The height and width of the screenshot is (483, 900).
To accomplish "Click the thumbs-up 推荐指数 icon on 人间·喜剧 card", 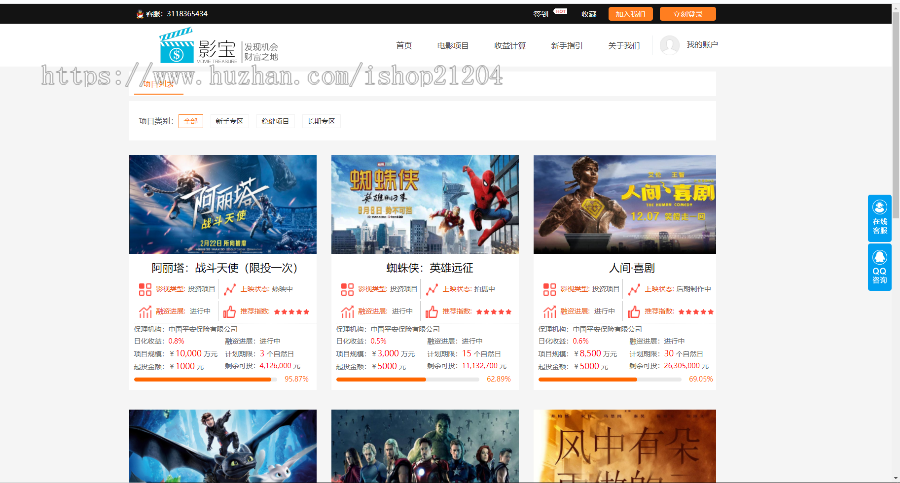I will pyautogui.click(x=634, y=312).
